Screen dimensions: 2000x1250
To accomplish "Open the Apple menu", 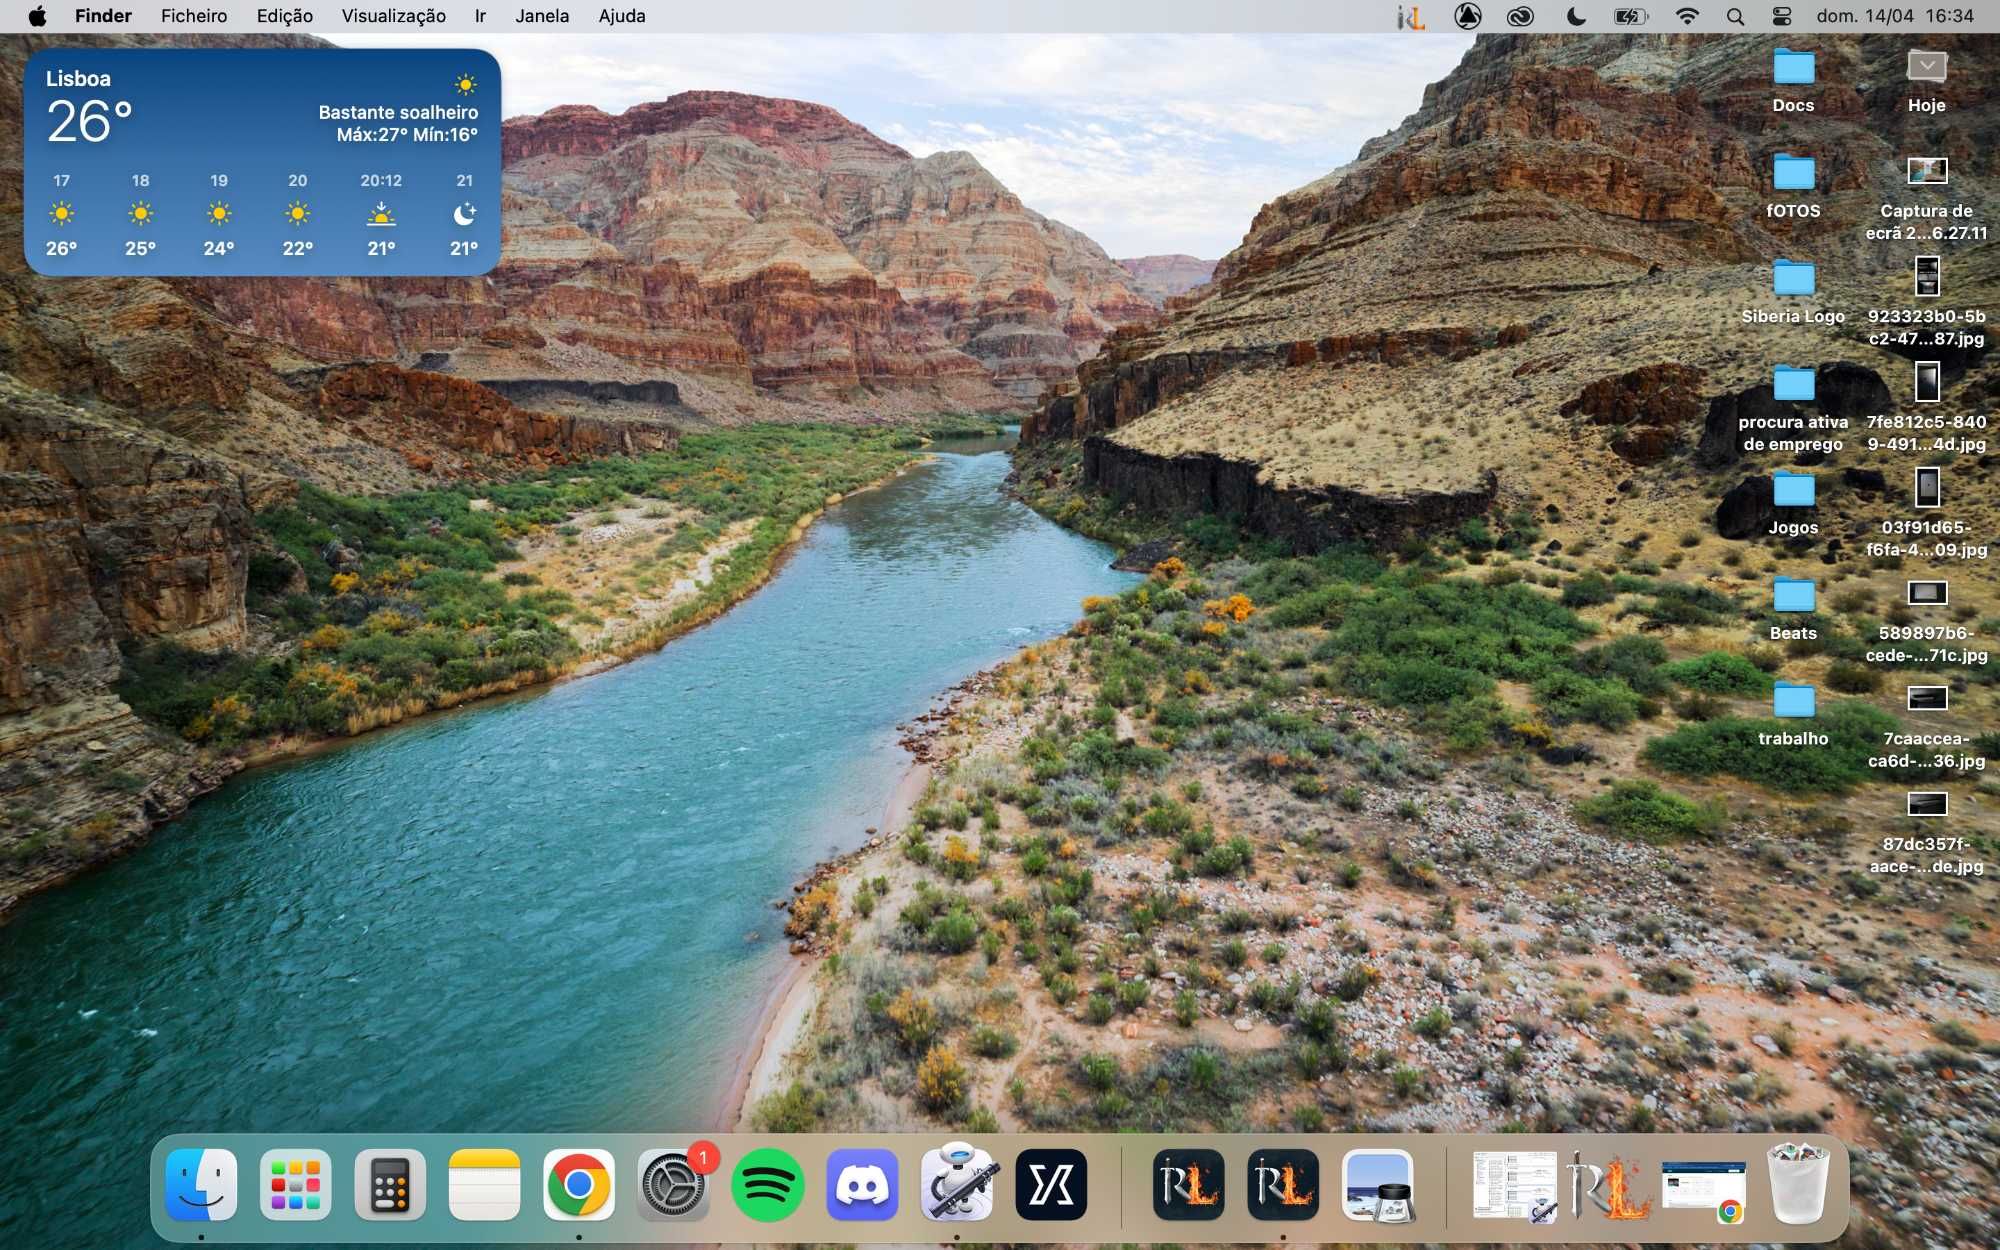I will (37, 16).
